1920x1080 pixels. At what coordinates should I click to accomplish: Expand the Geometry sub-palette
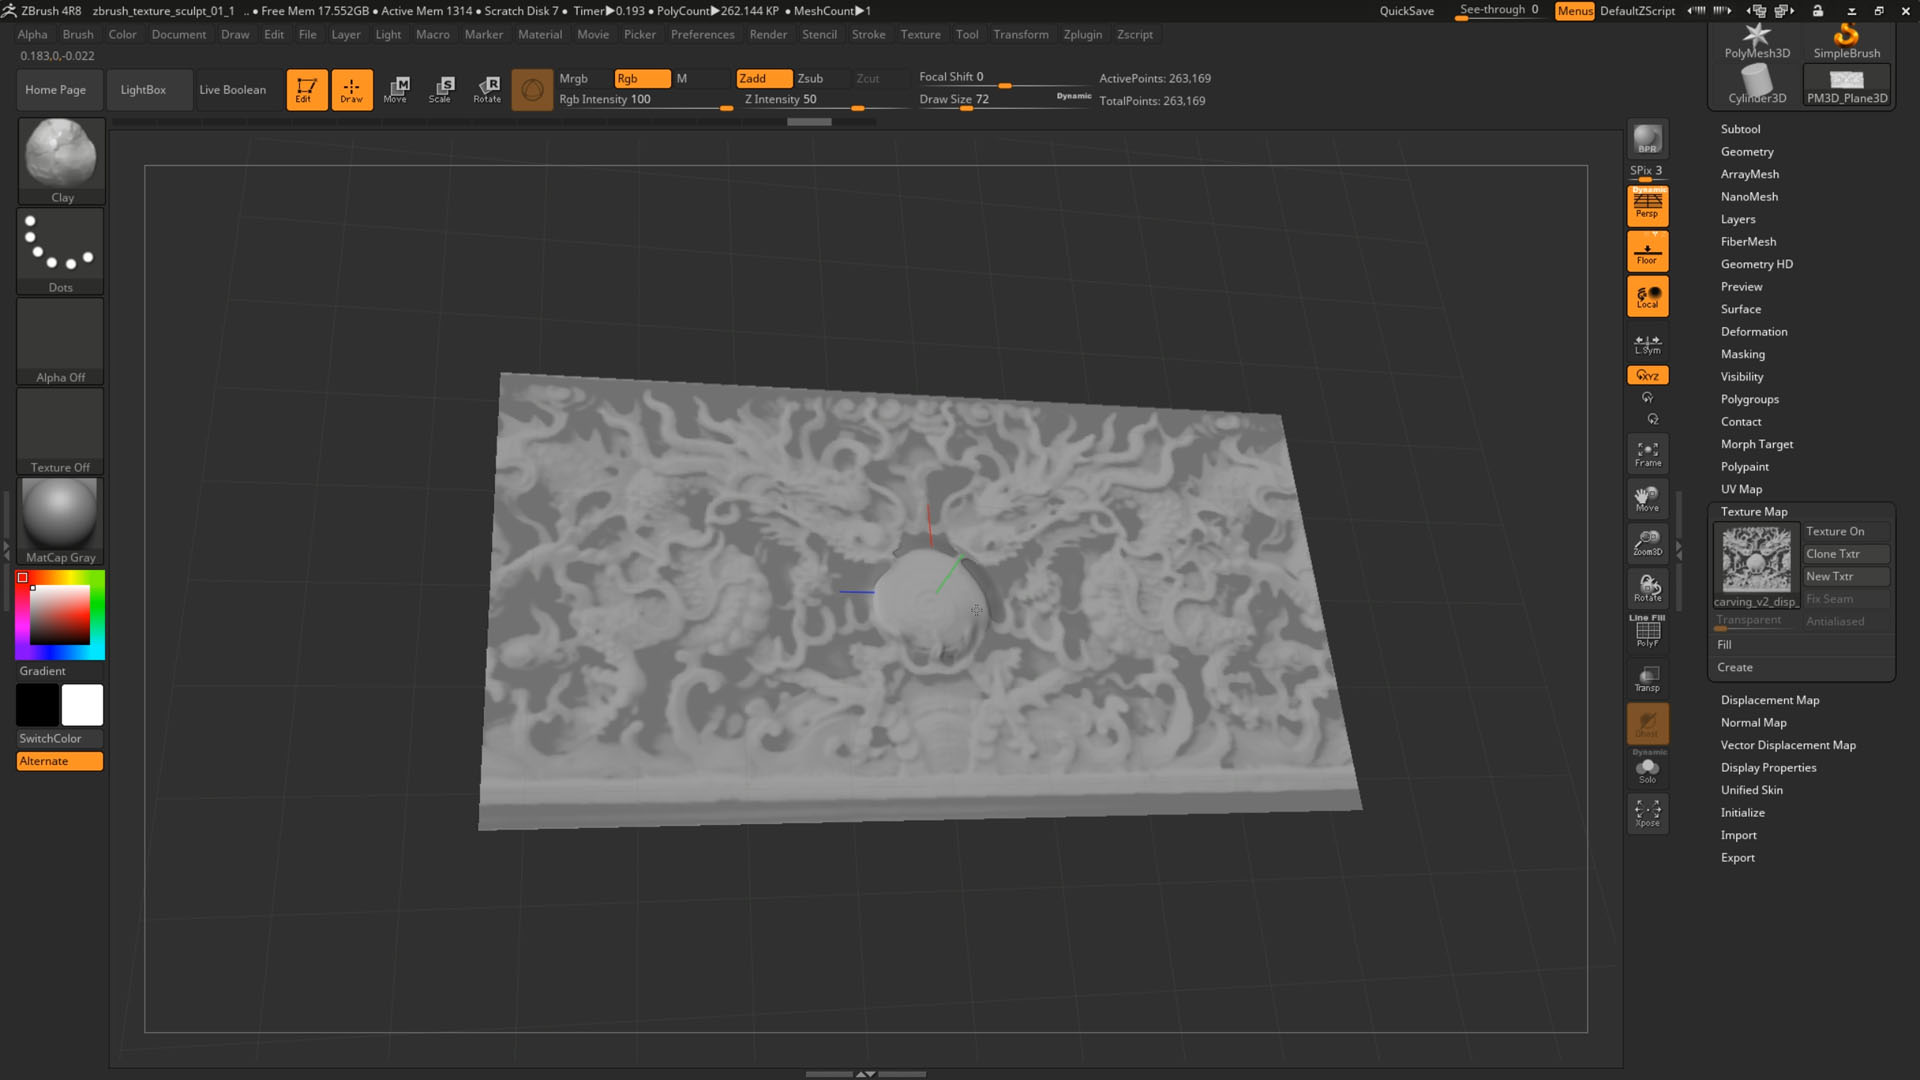(1746, 152)
